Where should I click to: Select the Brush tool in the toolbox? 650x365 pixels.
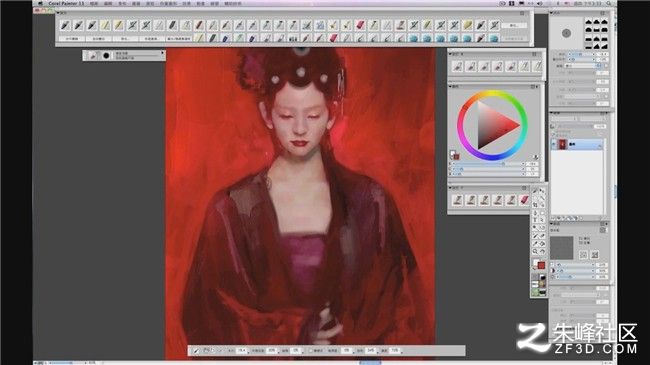pyautogui.click(x=535, y=190)
